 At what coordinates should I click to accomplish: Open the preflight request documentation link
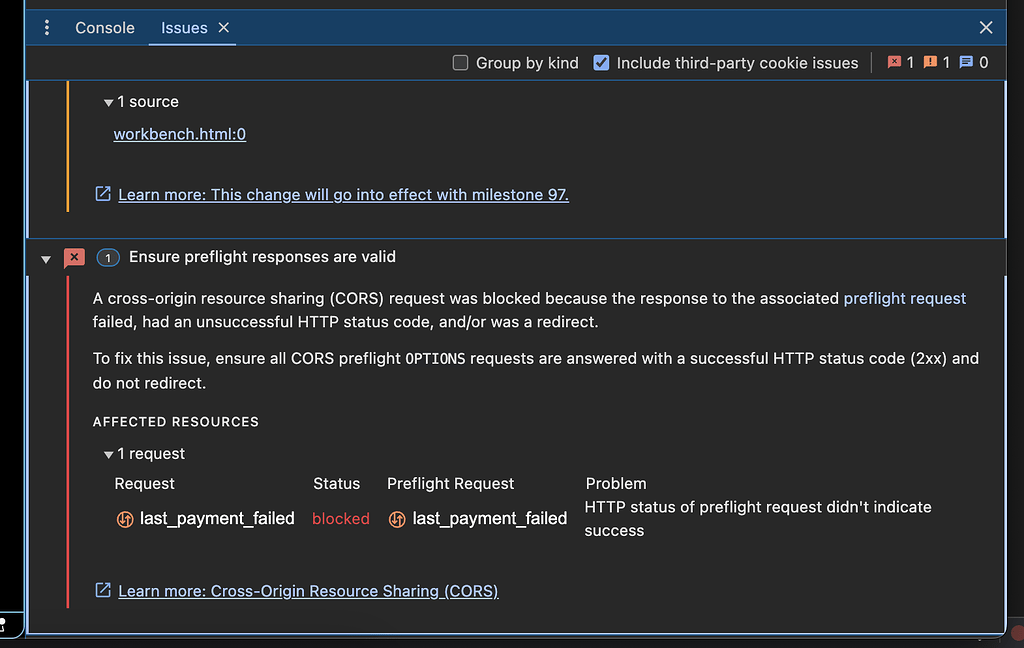pos(904,298)
